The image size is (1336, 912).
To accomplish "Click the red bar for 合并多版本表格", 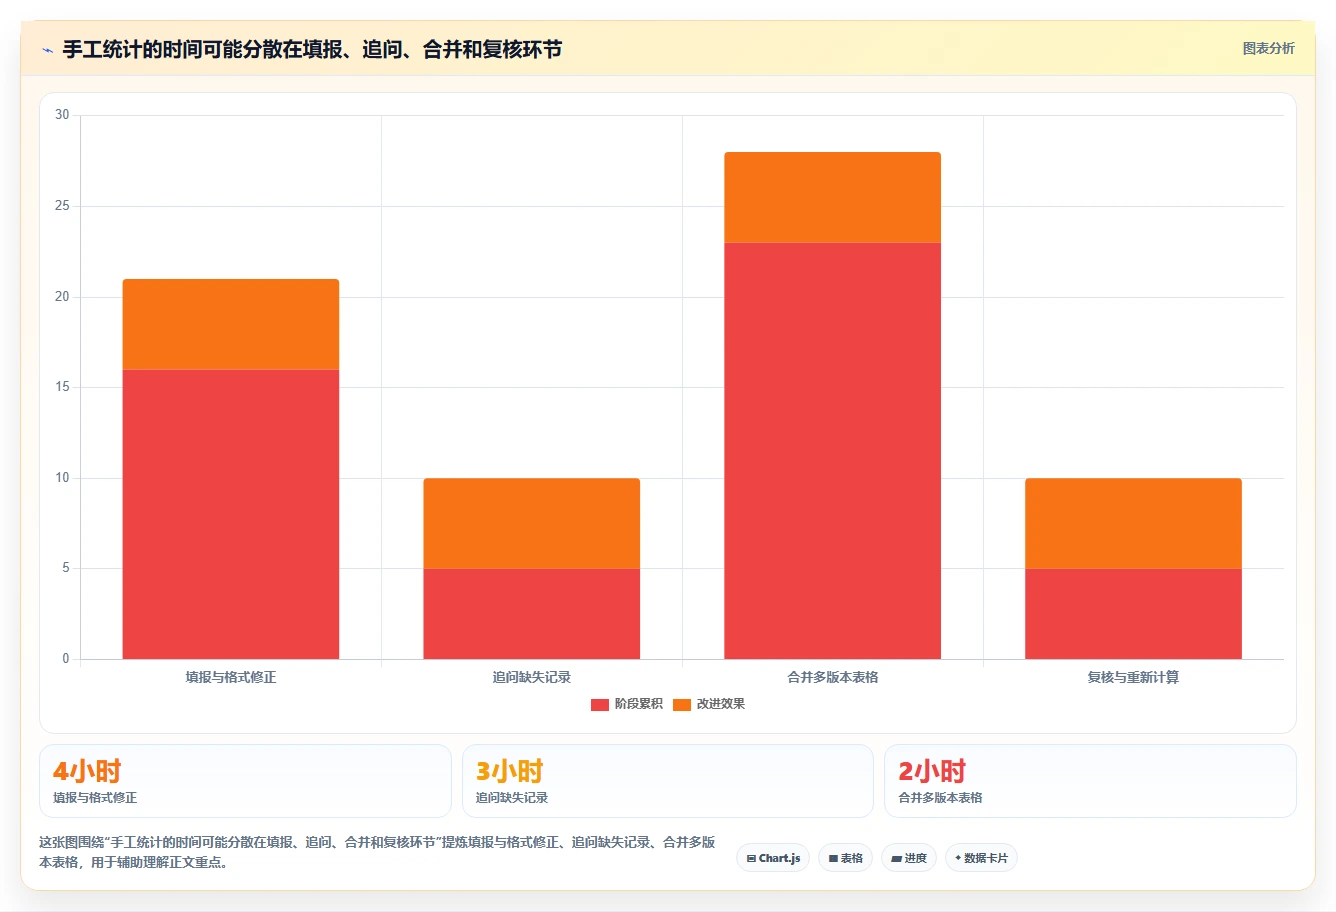I will pyautogui.click(x=833, y=451).
